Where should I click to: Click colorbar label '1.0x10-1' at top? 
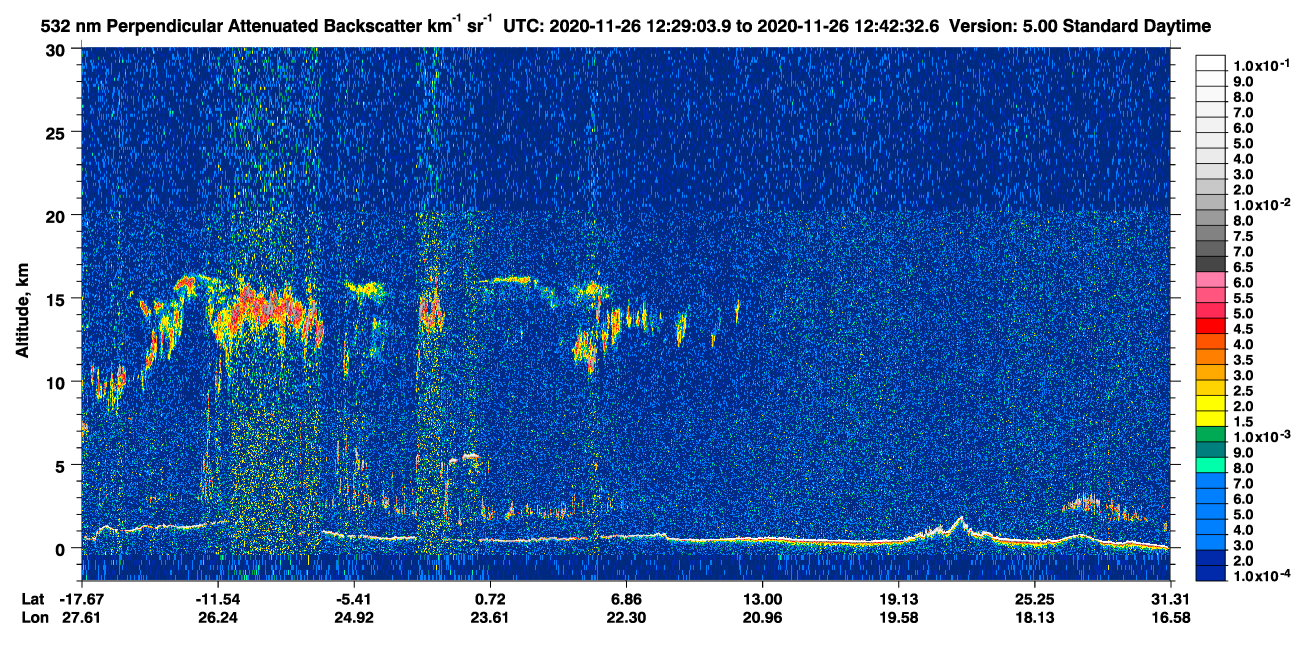1260,65
